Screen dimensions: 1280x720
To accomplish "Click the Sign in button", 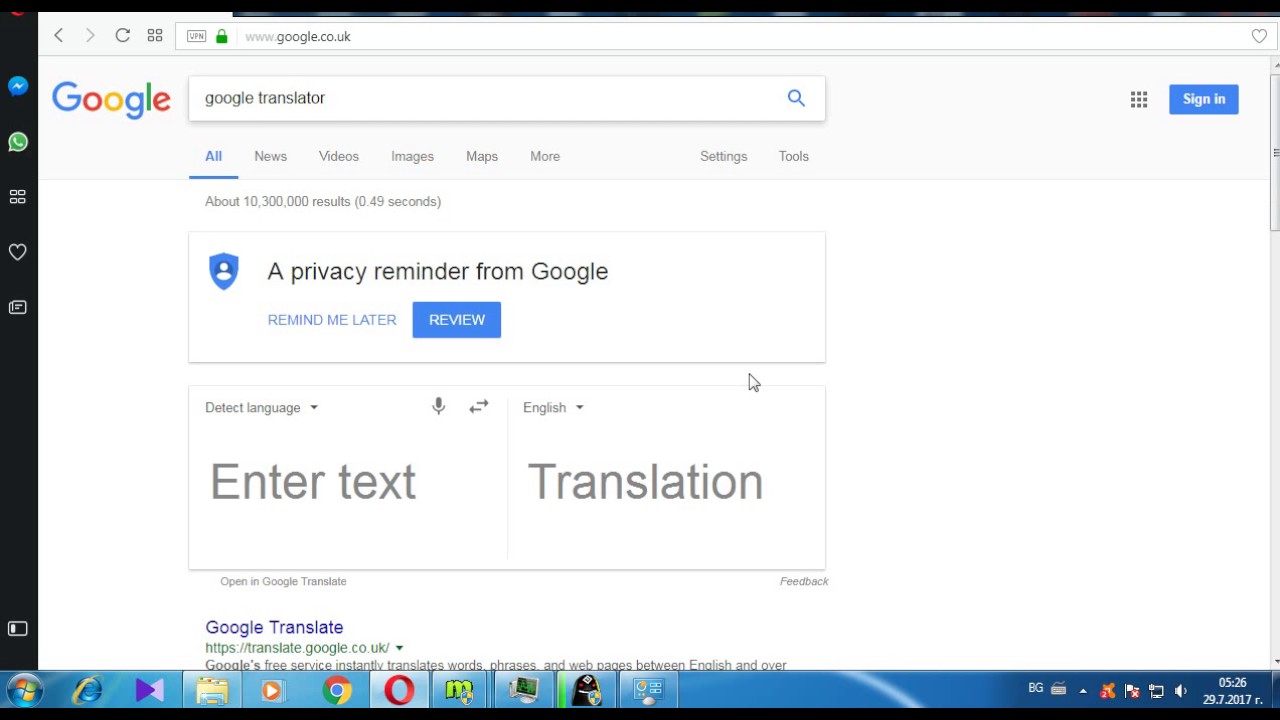I will coord(1204,99).
